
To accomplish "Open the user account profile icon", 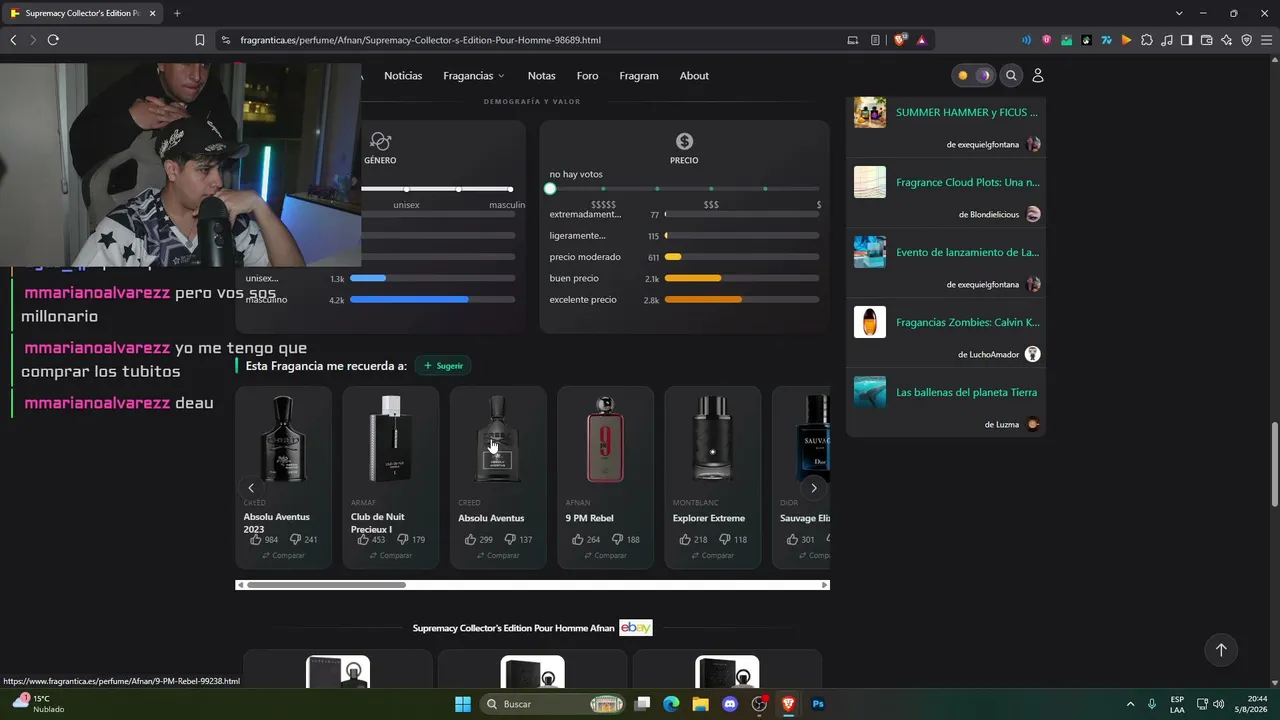I will [x=1037, y=75].
